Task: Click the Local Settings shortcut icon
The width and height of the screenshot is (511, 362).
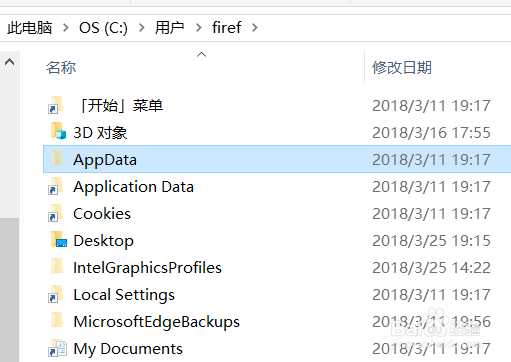Action: [56, 294]
